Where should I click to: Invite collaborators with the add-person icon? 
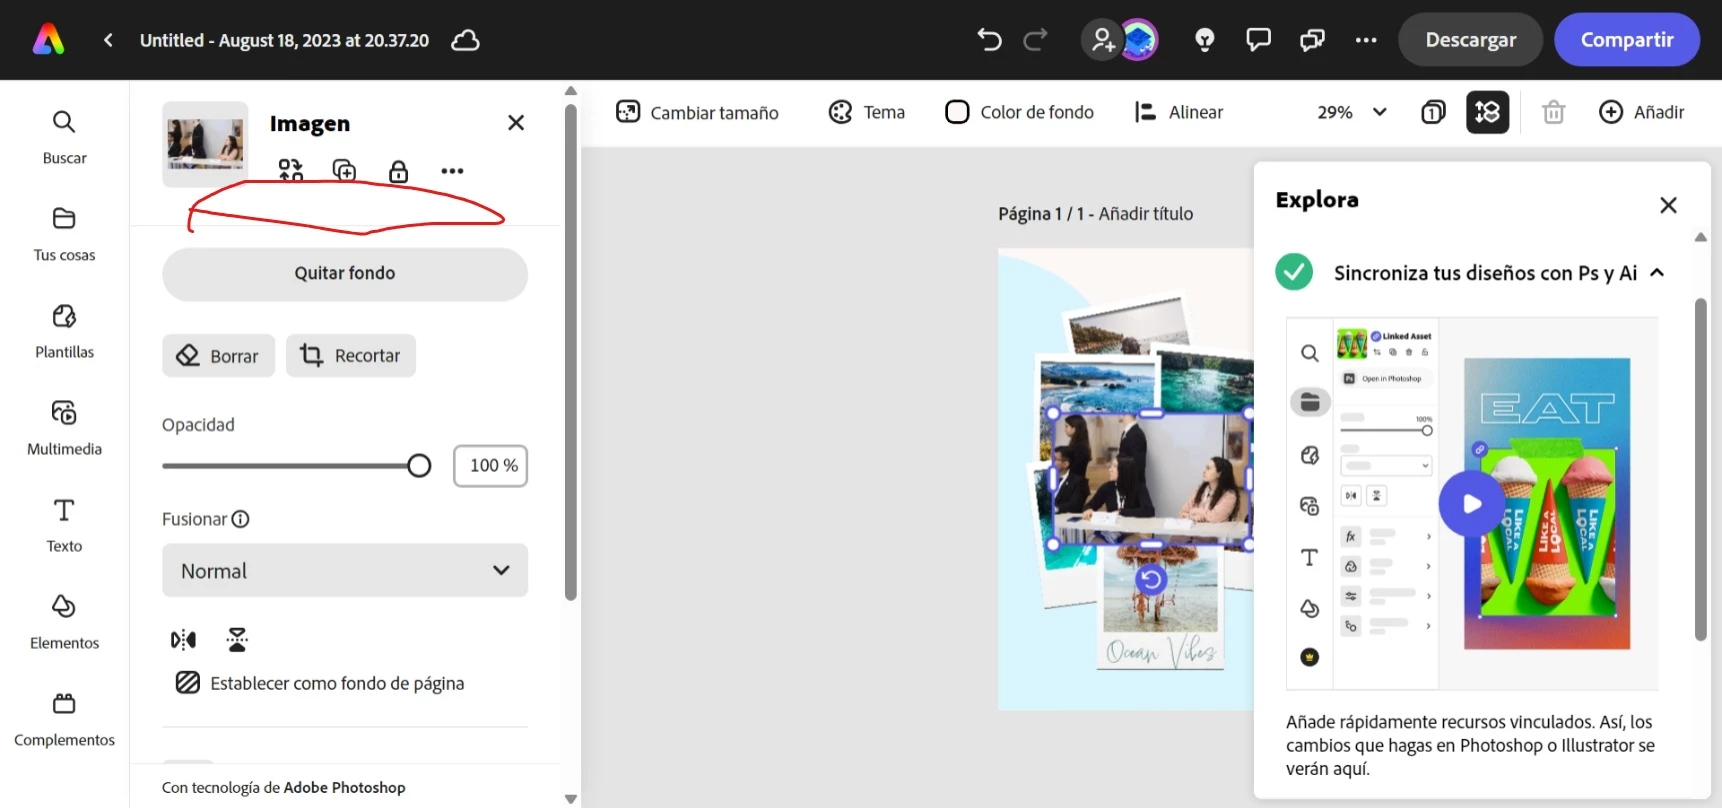1102,40
